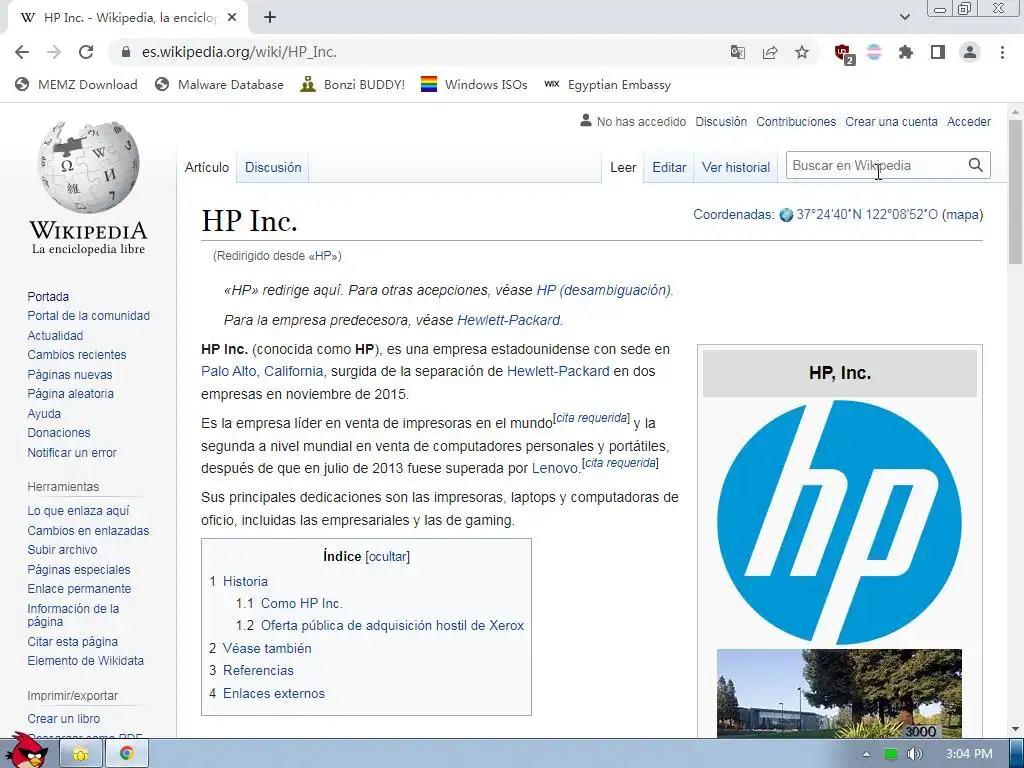The height and width of the screenshot is (768, 1024).
Task: Open the uBlock Origin extension
Action: [843, 53]
